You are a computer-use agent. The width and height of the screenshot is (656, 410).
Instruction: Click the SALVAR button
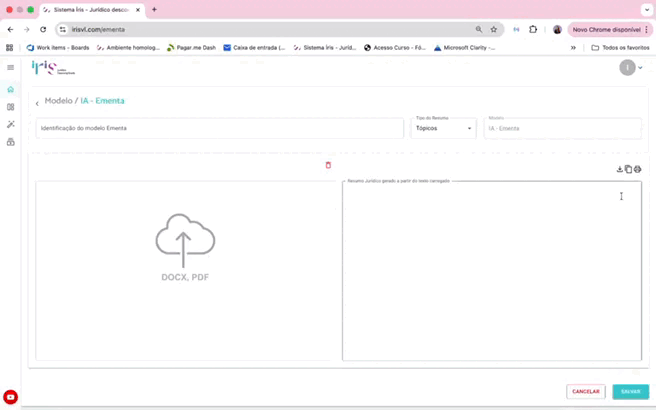point(630,391)
